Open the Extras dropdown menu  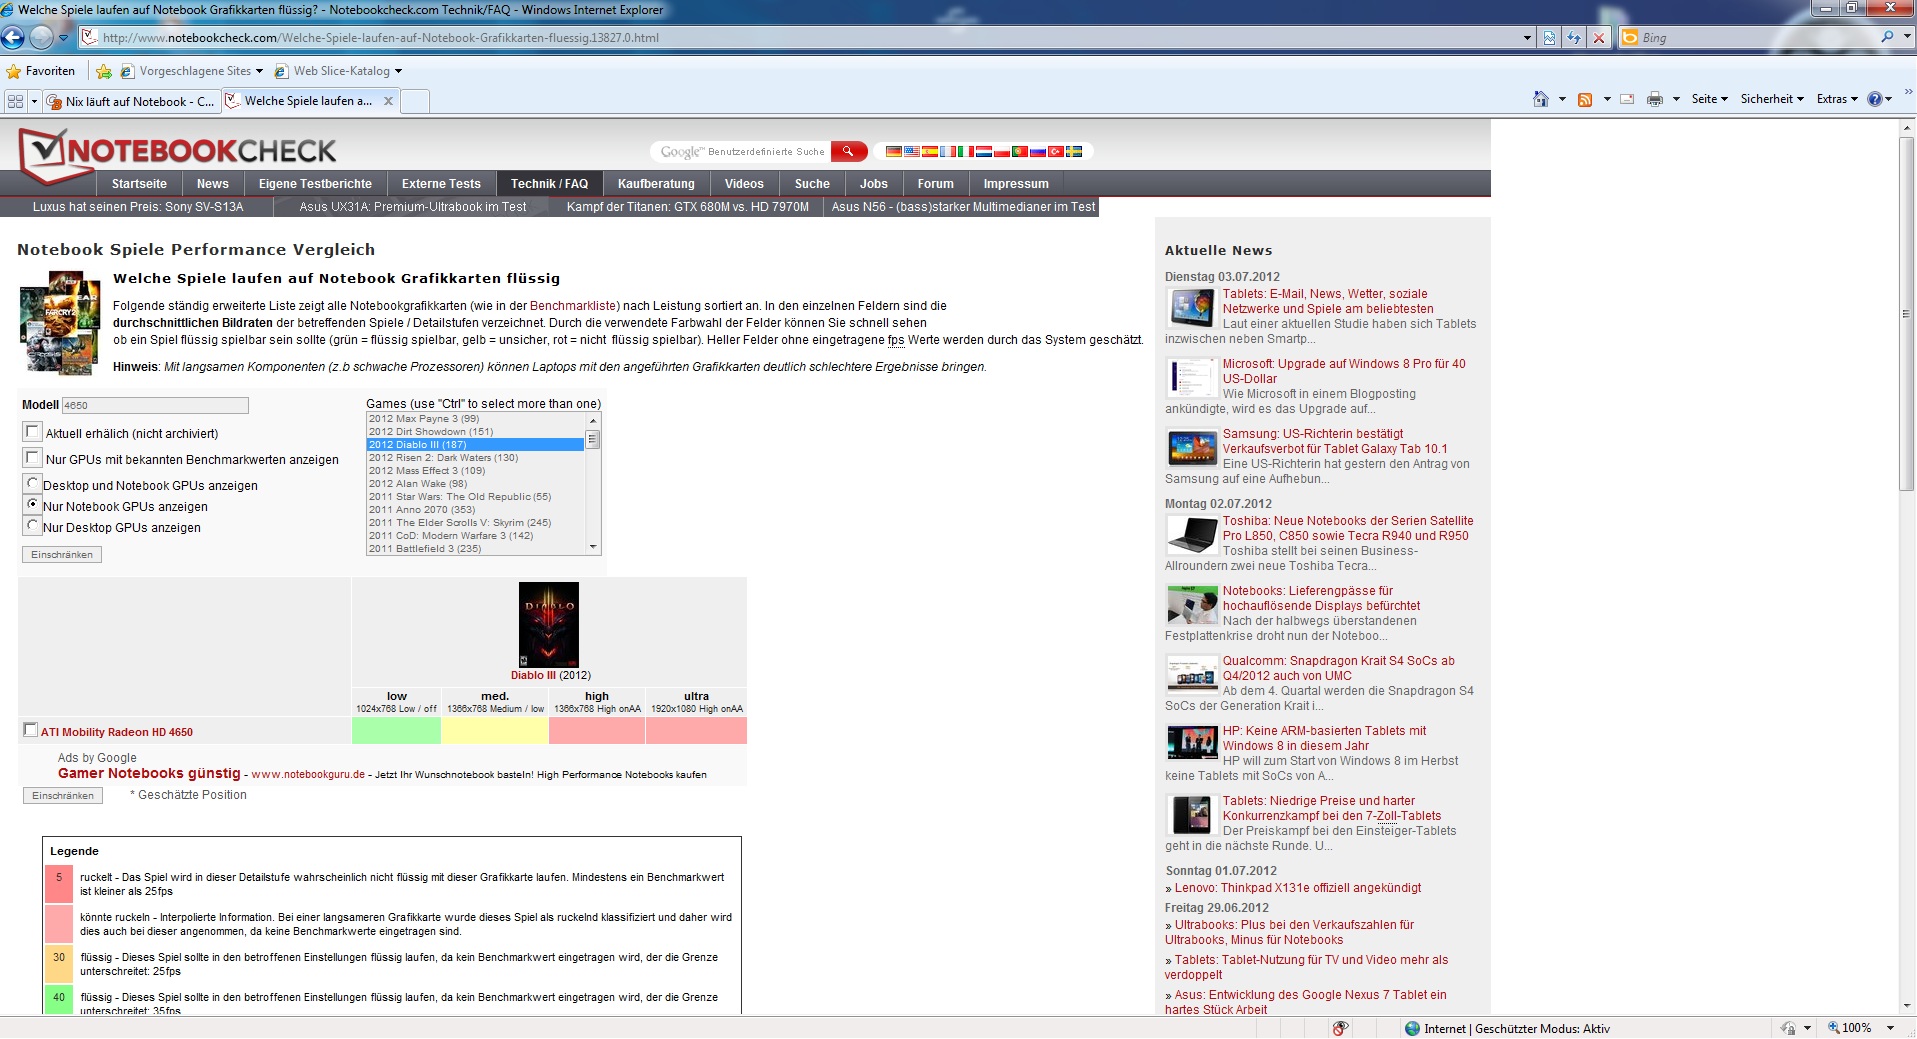[1837, 99]
